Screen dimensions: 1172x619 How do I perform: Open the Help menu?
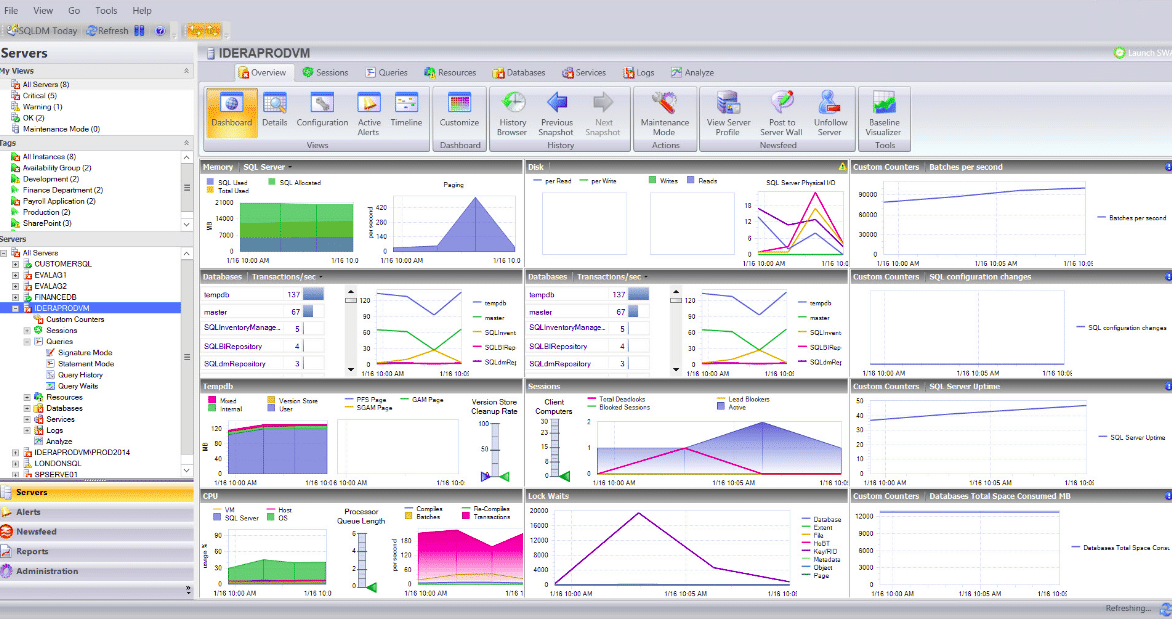point(142,10)
